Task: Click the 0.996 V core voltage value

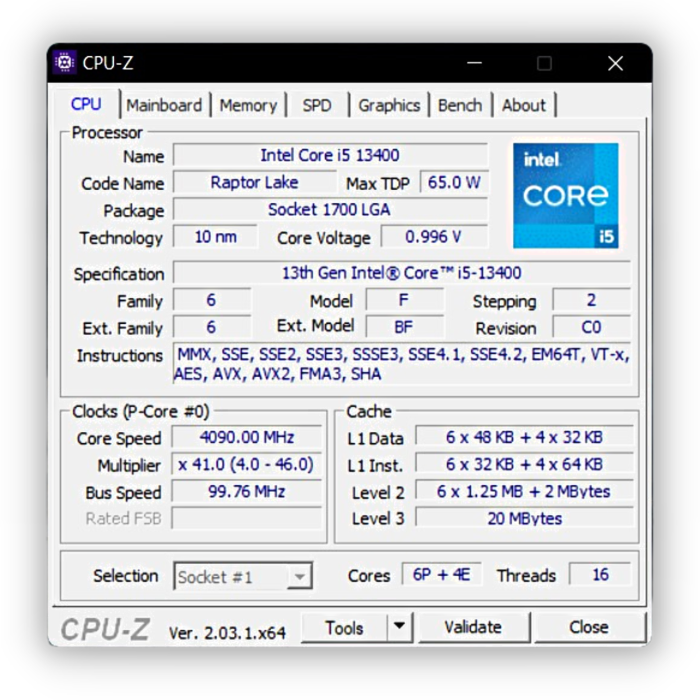Action: [x=433, y=237]
